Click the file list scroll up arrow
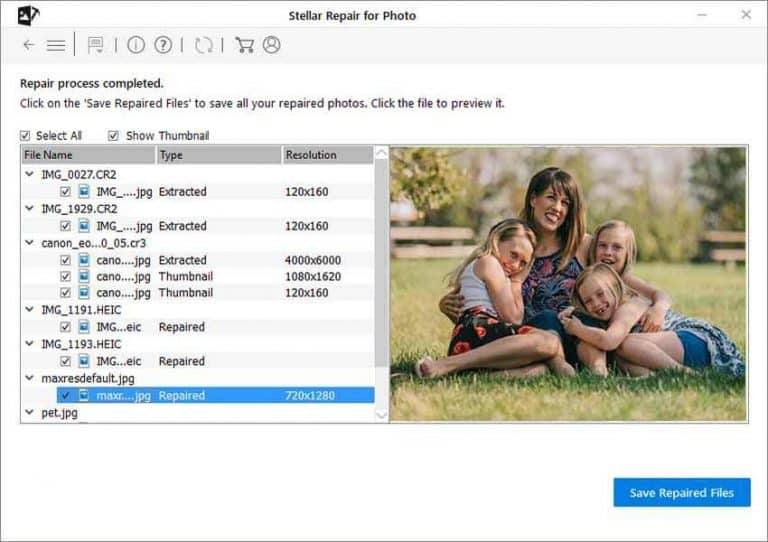 point(381,153)
